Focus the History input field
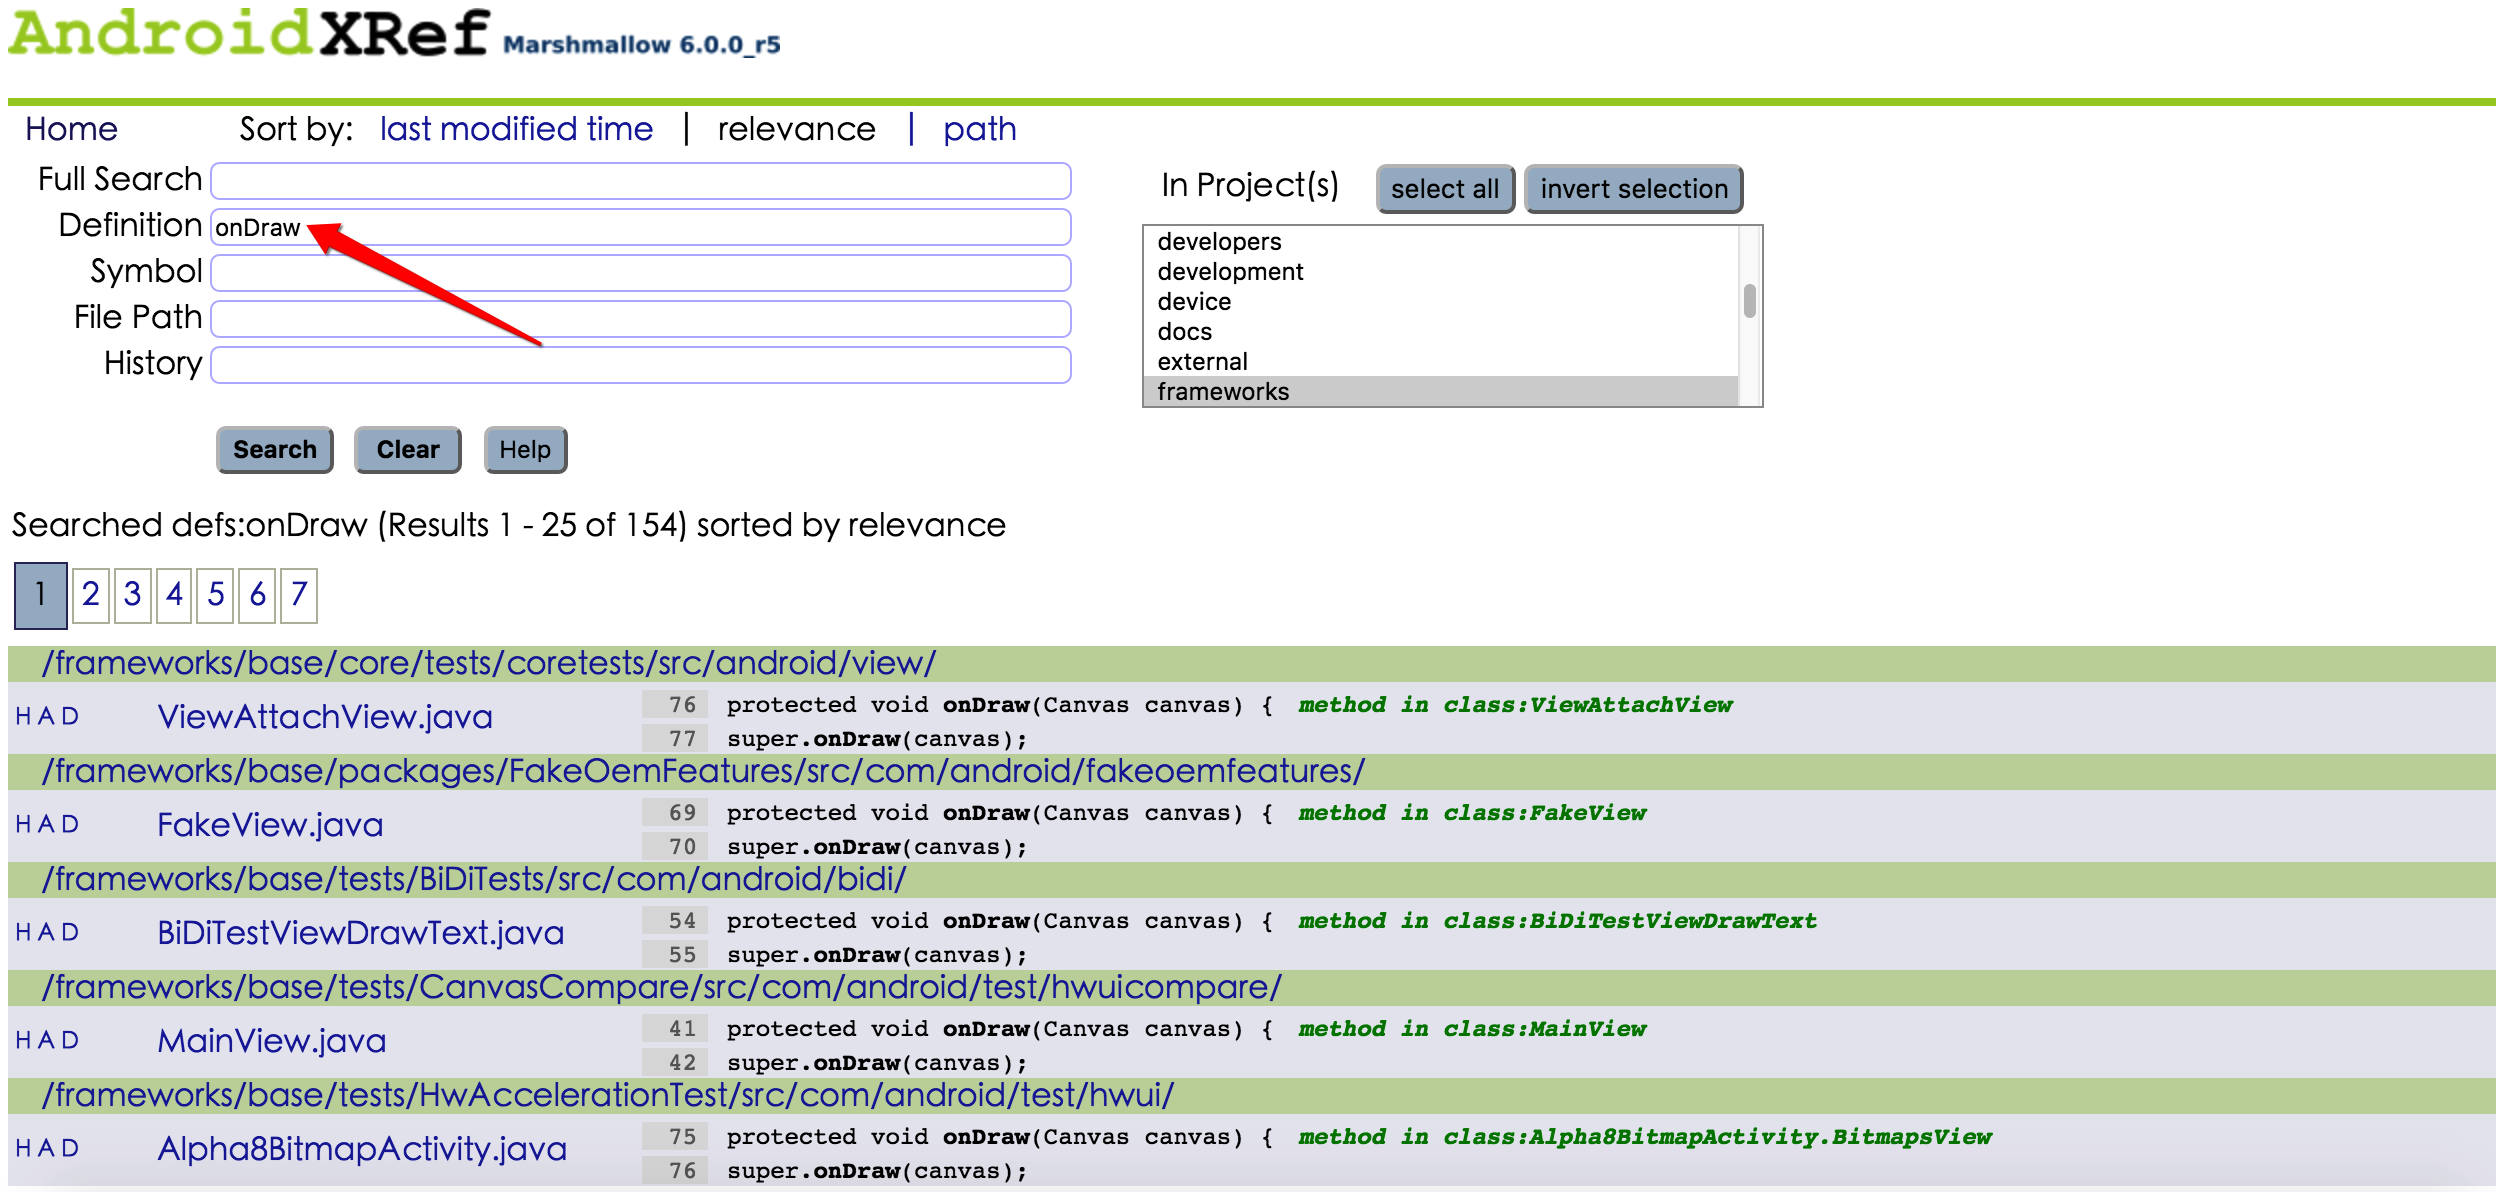The height and width of the screenshot is (1192, 2496). point(641,365)
